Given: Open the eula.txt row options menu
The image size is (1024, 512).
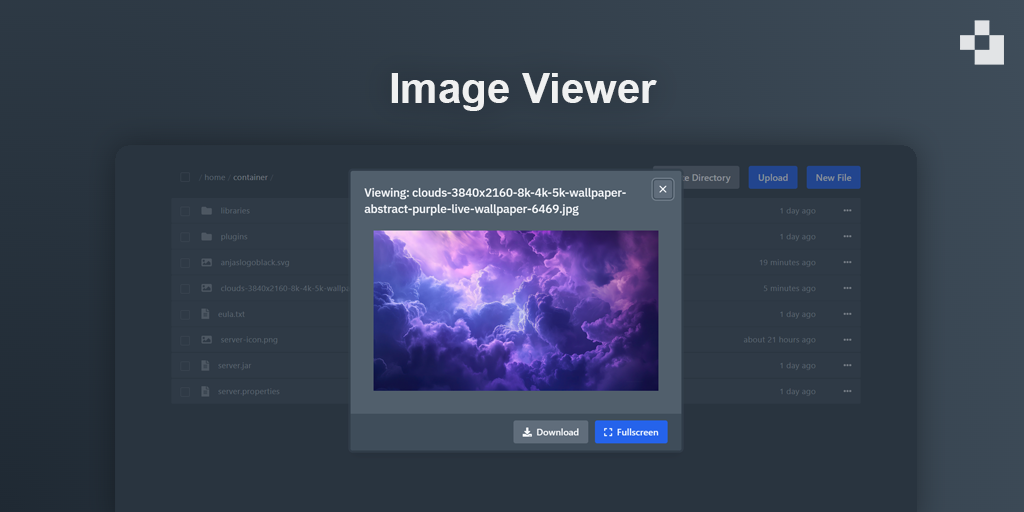Looking at the screenshot, I should point(847,313).
